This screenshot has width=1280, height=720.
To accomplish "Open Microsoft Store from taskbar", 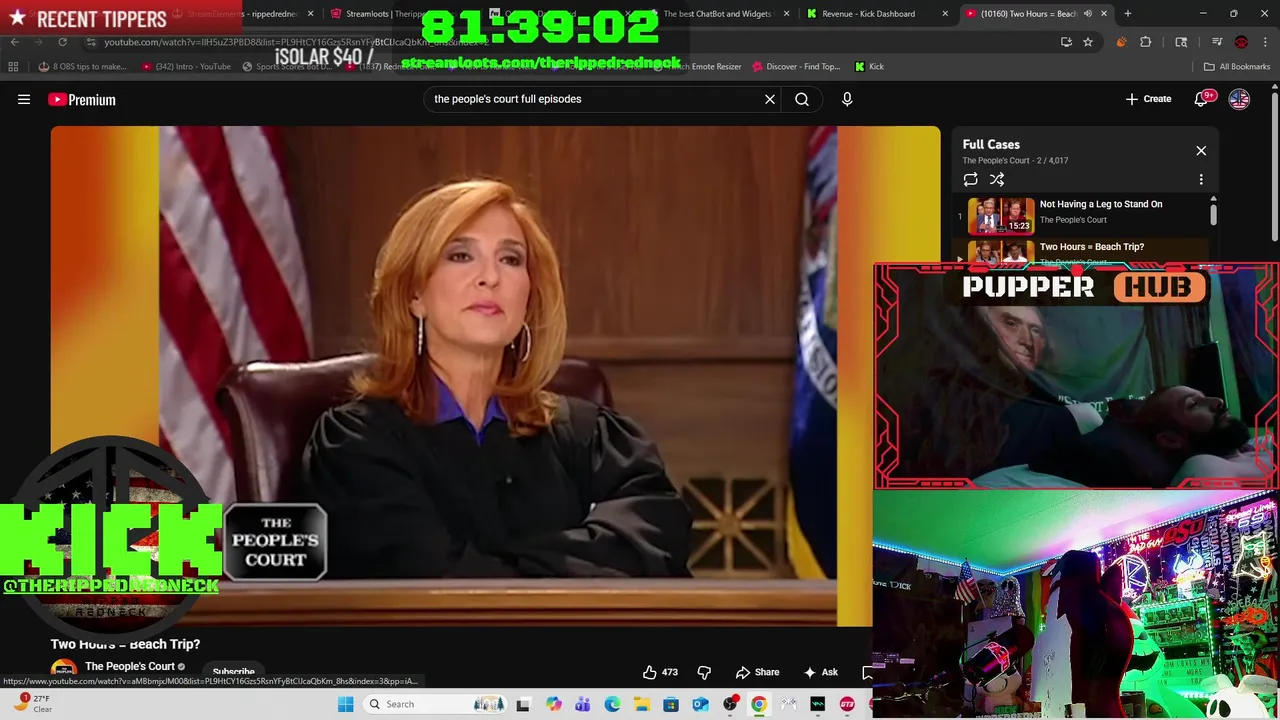I will click(x=671, y=704).
